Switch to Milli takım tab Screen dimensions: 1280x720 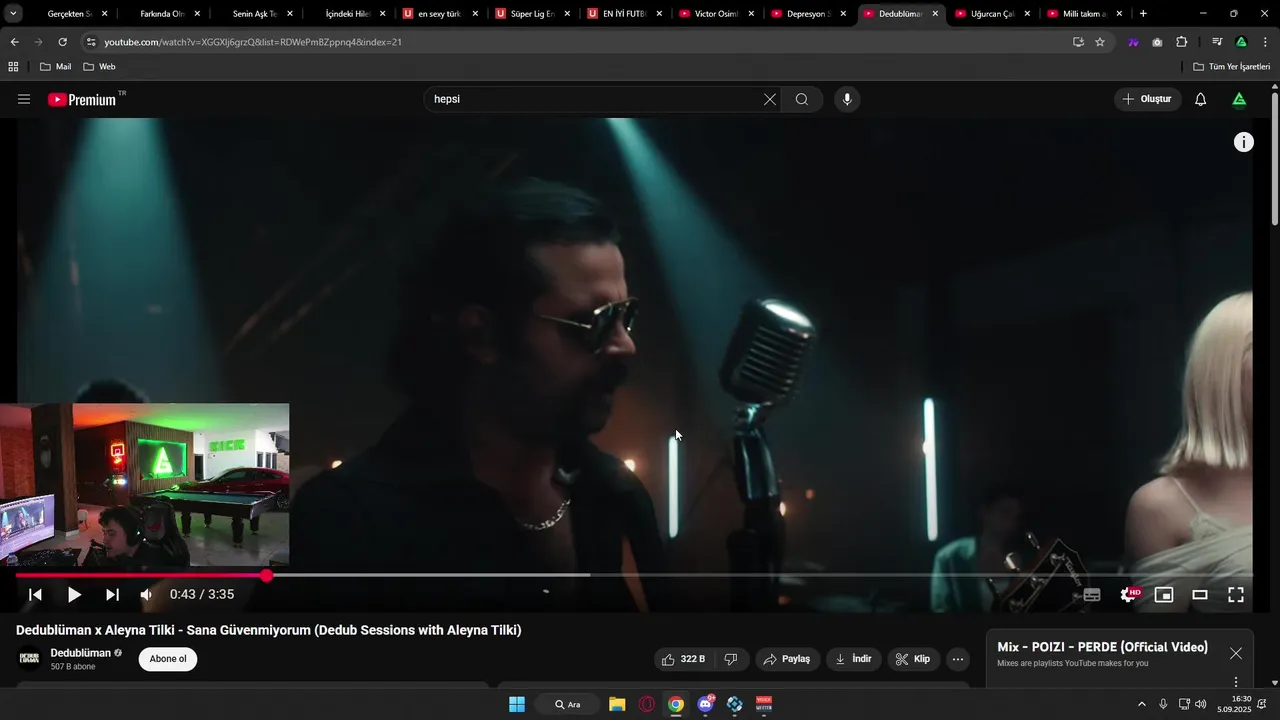tap(1083, 14)
